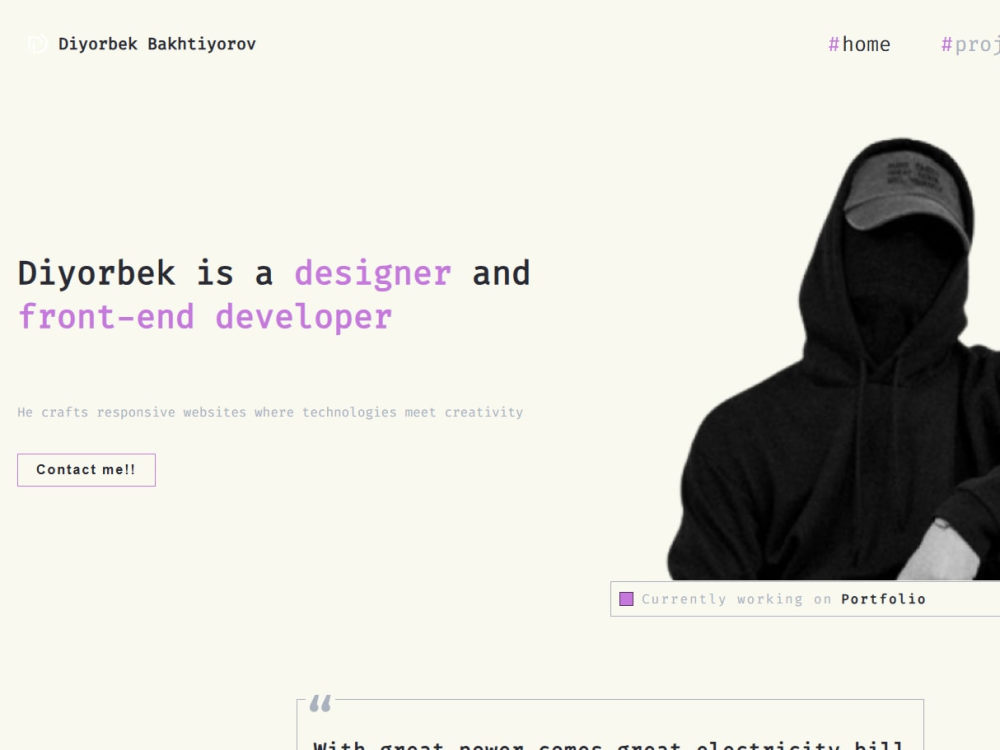The image size is (1000, 750).
Task: Click the purple word designer in the heading
Action: pyautogui.click(x=373, y=273)
